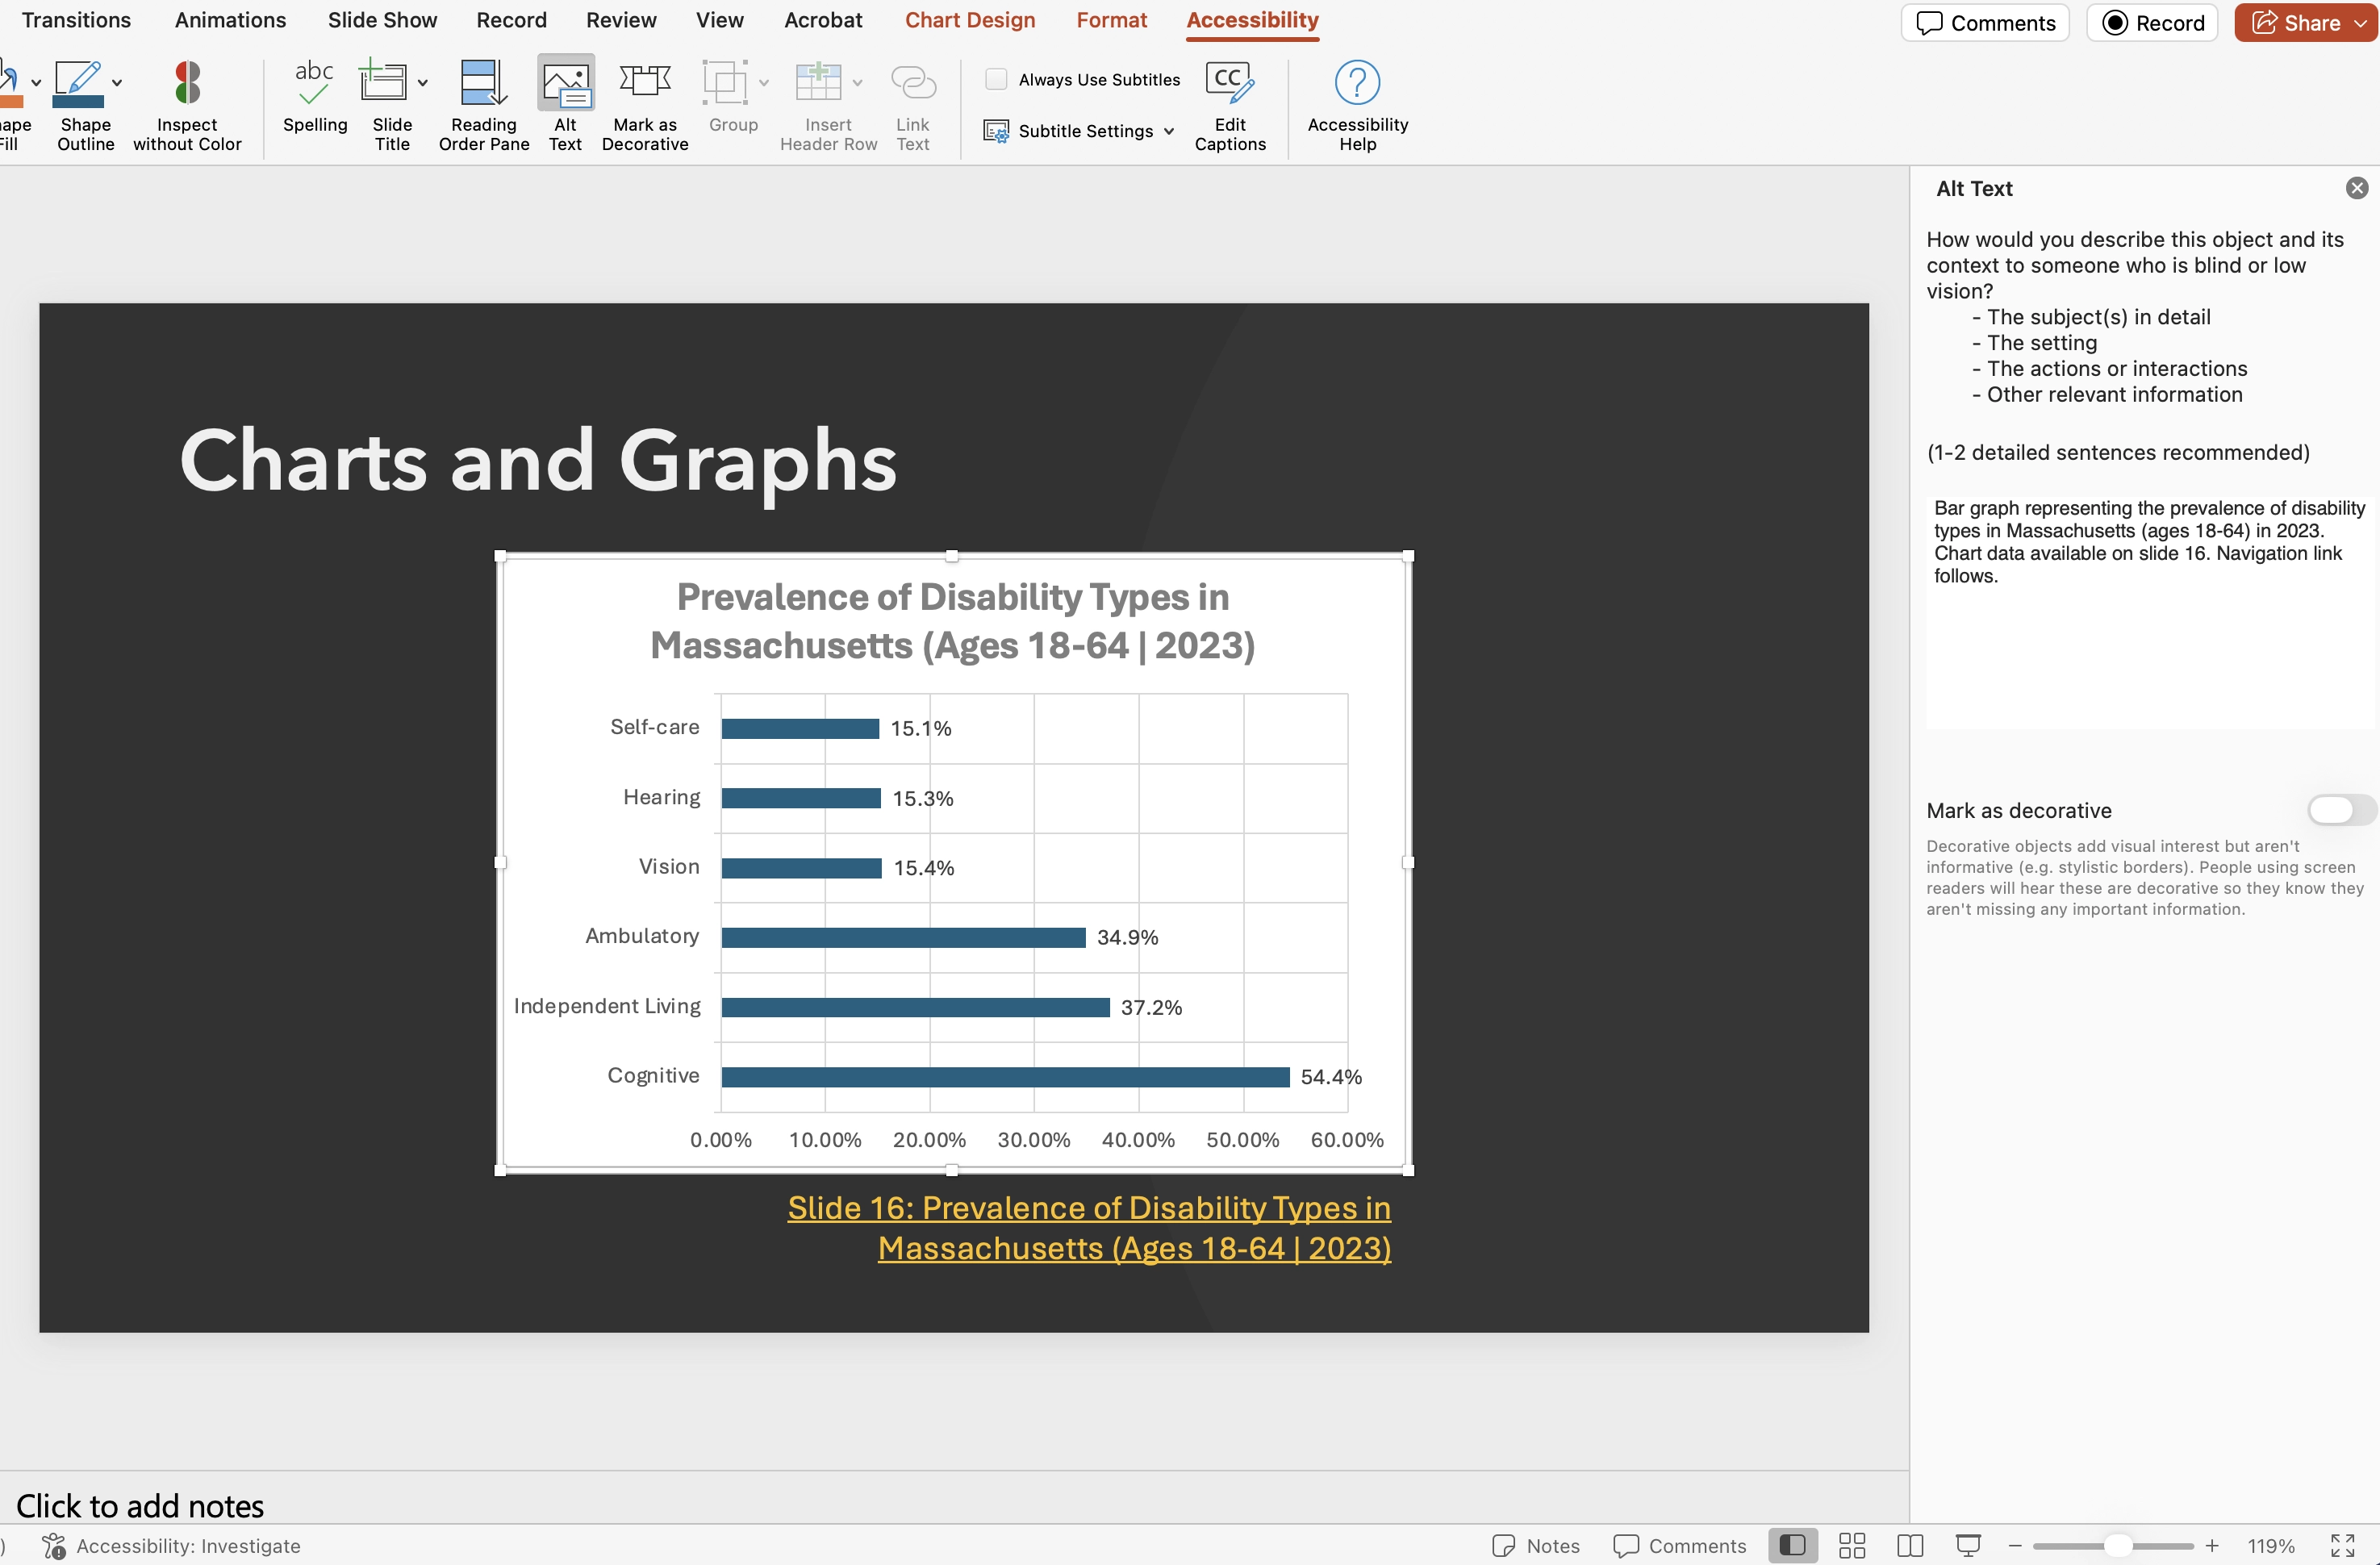Image resolution: width=2380 pixels, height=1565 pixels.
Task: Enable Always Use Subtitles checkbox
Action: coord(996,79)
